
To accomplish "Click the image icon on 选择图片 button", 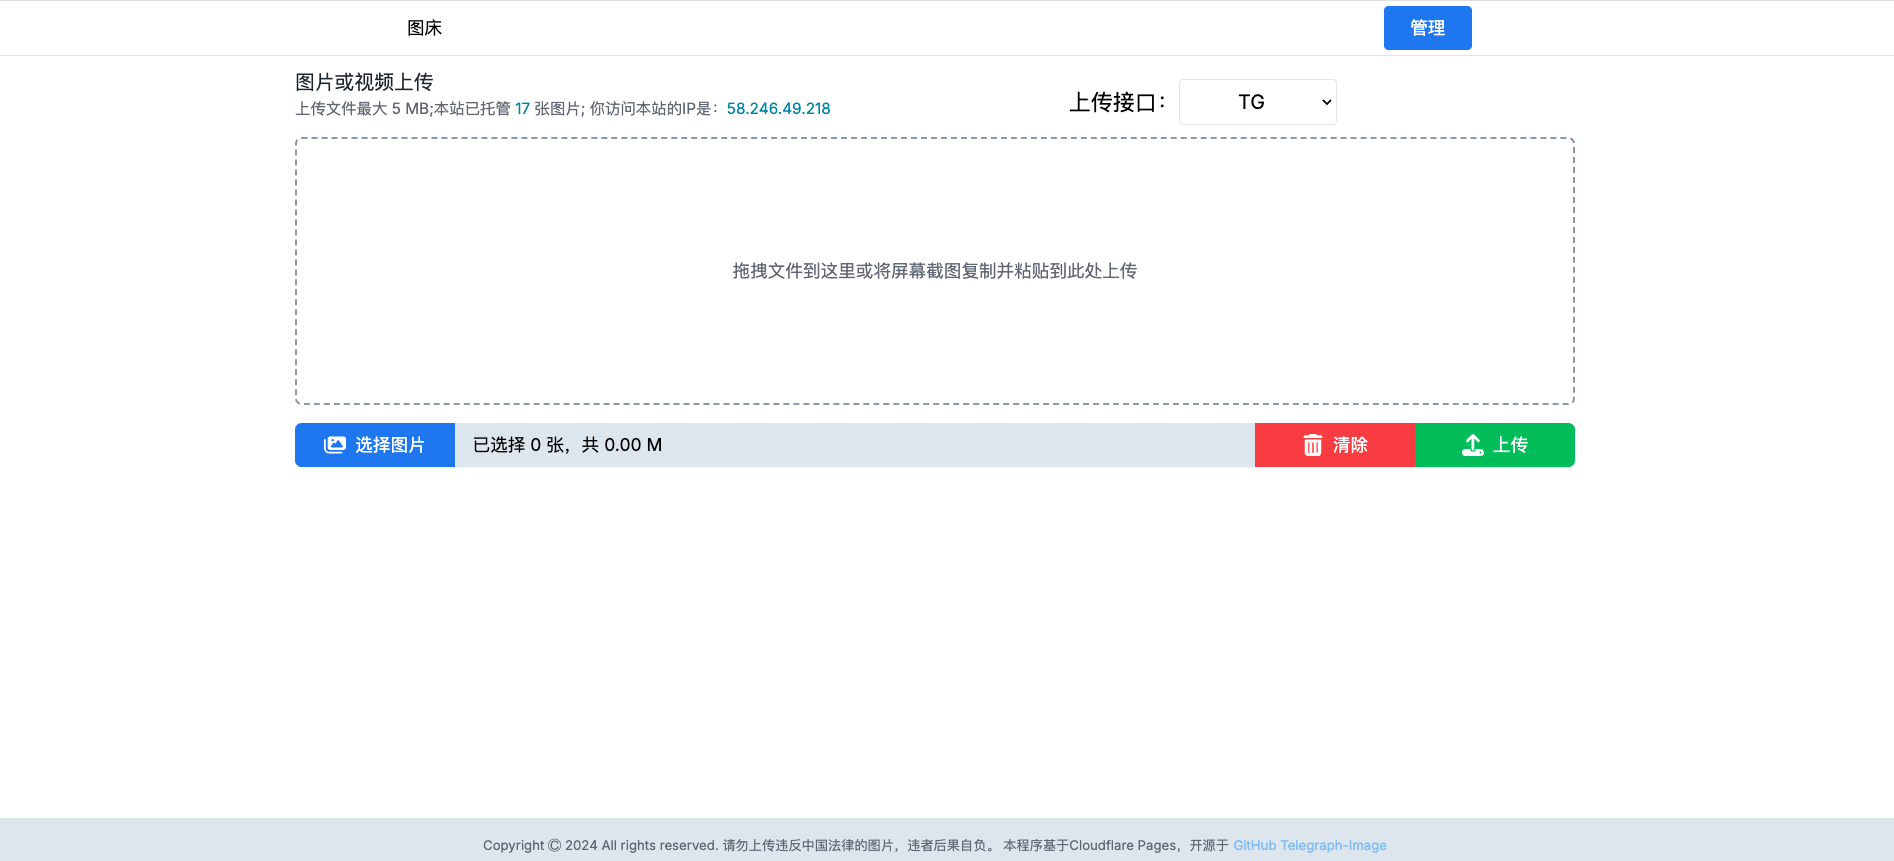I will (334, 445).
